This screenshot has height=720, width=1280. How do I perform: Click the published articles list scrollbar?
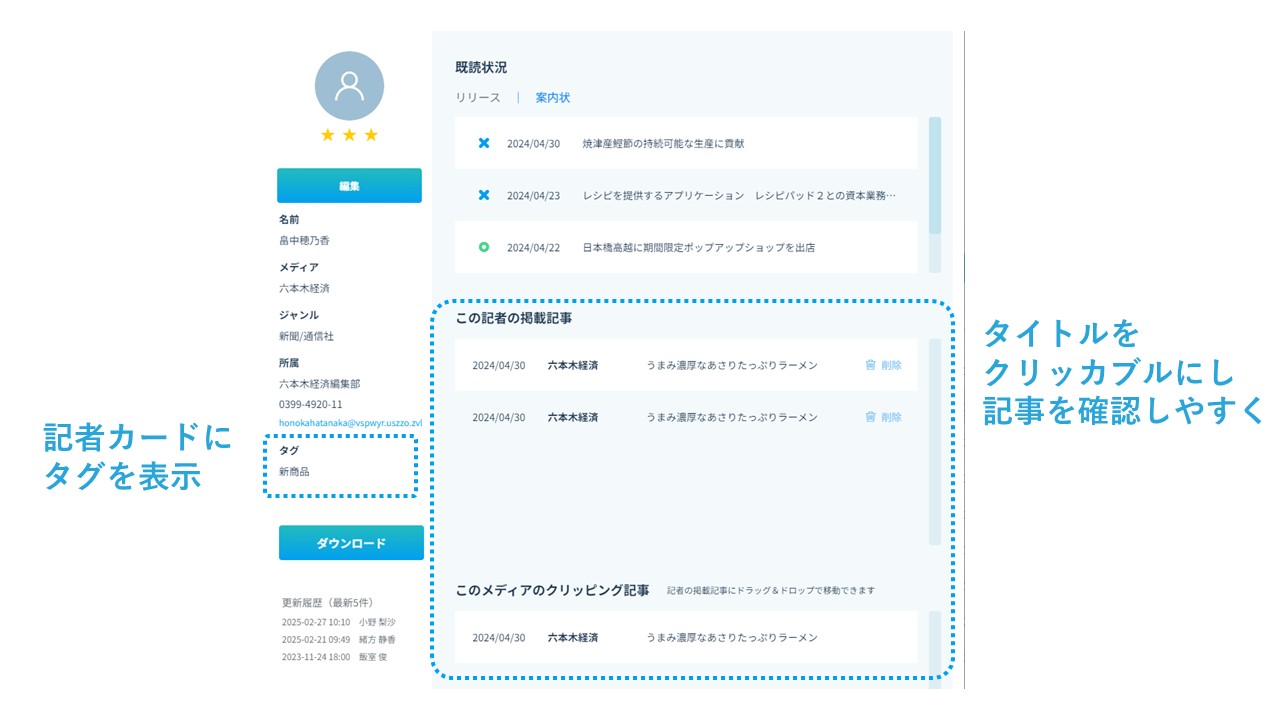click(935, 440)
